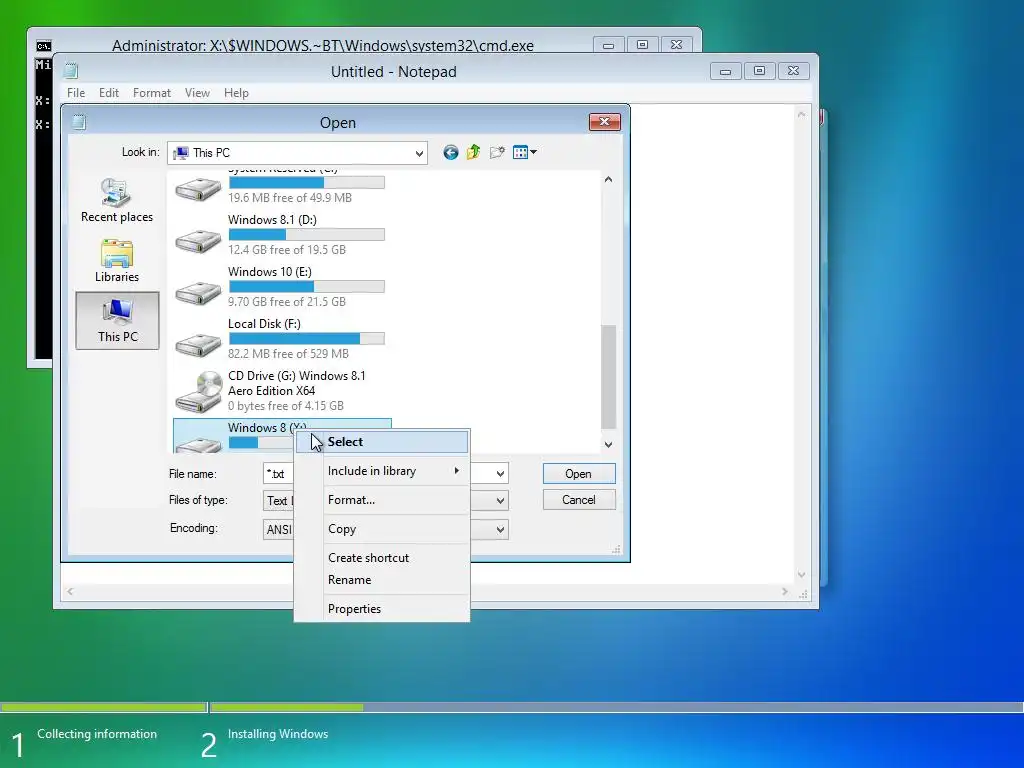Click the Notepad icon in Open dialog title
The image size is (1024, 768).
(x=79, y=122)
